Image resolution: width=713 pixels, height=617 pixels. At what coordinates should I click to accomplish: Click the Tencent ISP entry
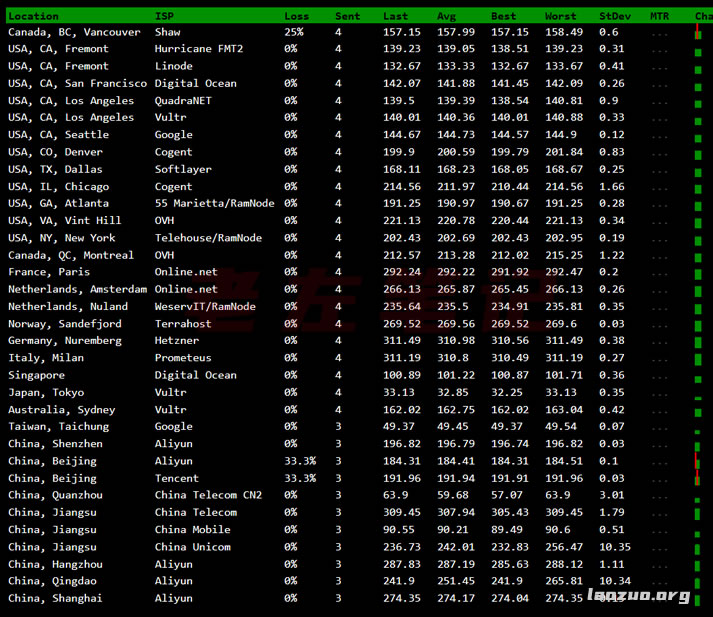click(x=177, y=478)
